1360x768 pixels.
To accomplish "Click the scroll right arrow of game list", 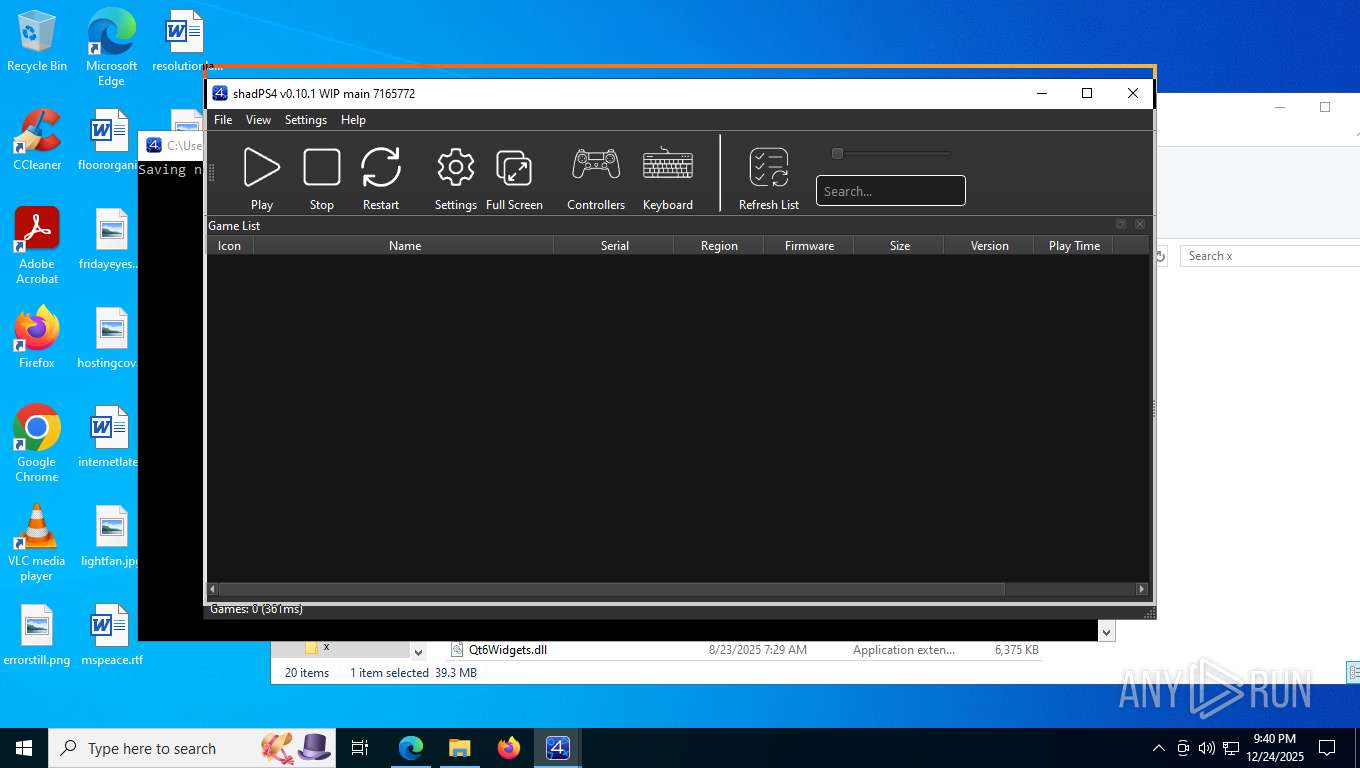I will point(1142,590).
